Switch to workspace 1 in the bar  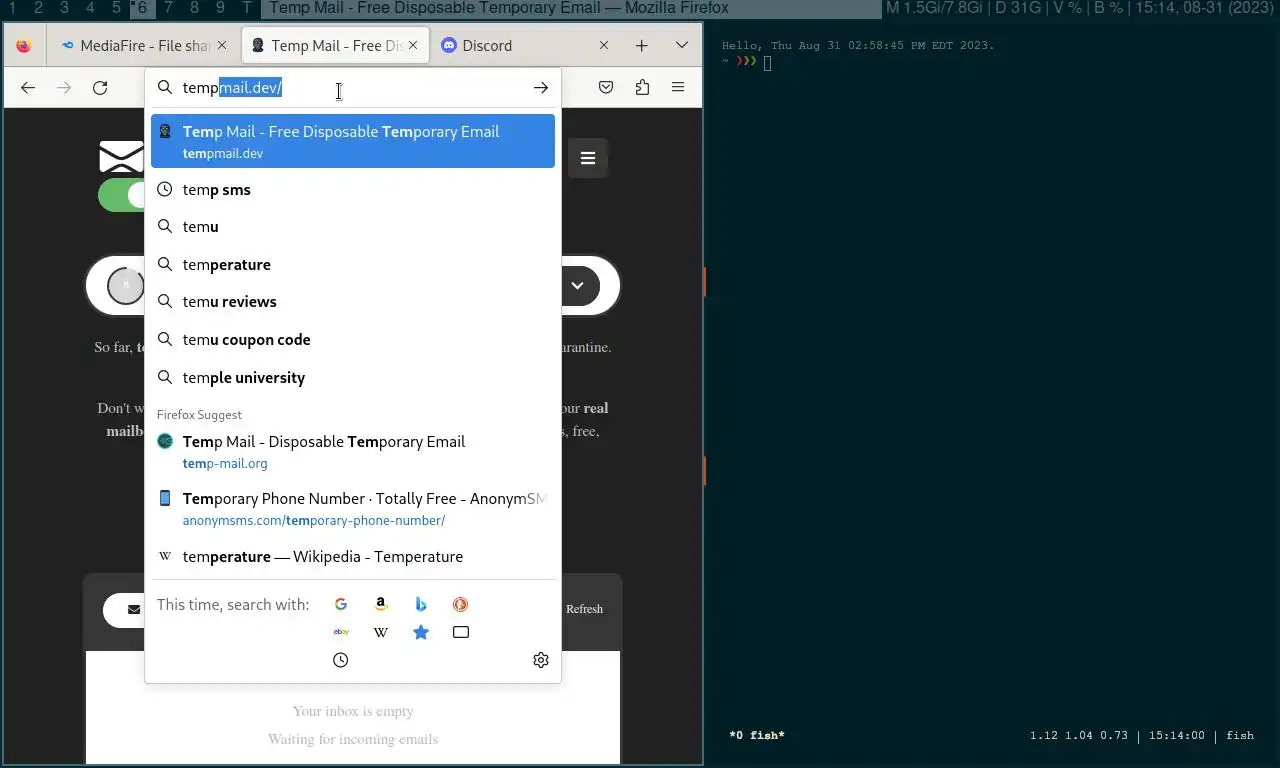12,8
